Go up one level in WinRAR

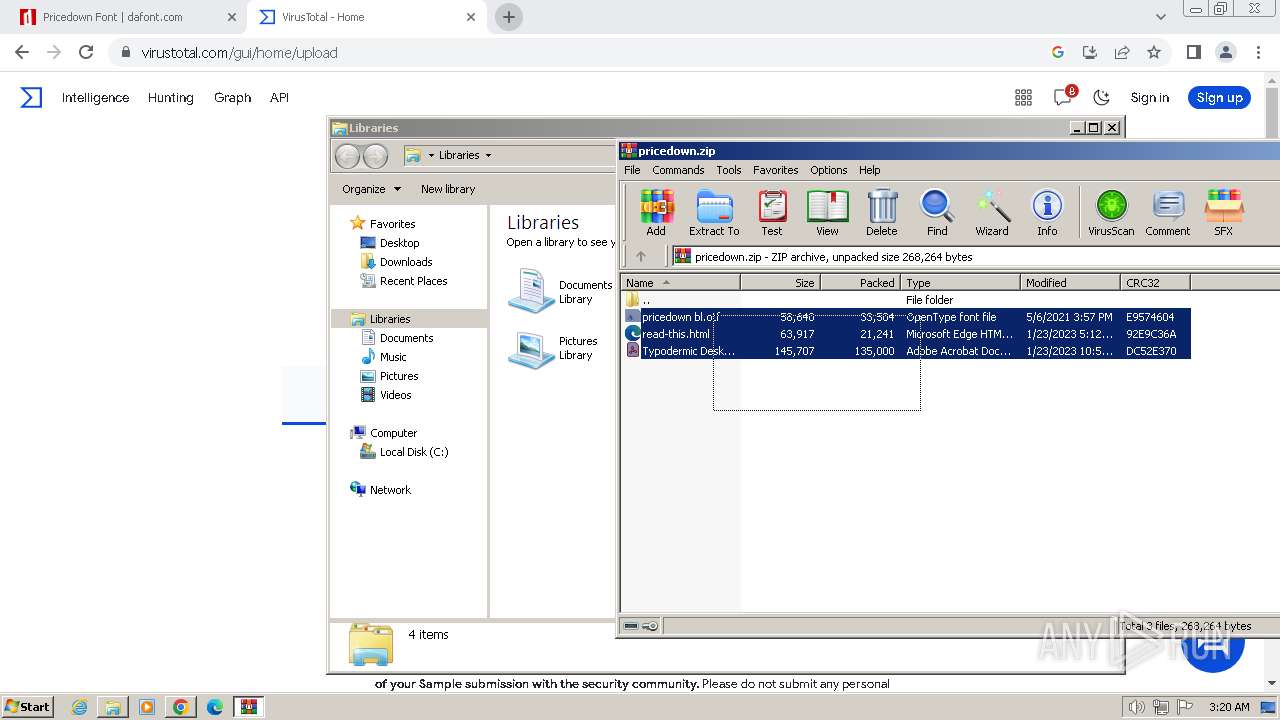[x=641, y=257]
